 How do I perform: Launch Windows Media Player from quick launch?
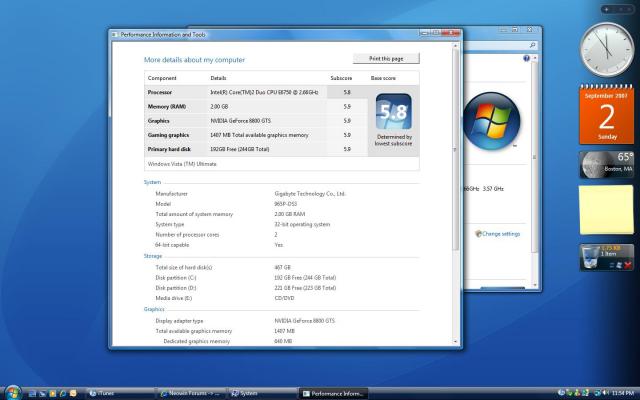[52, 393]
